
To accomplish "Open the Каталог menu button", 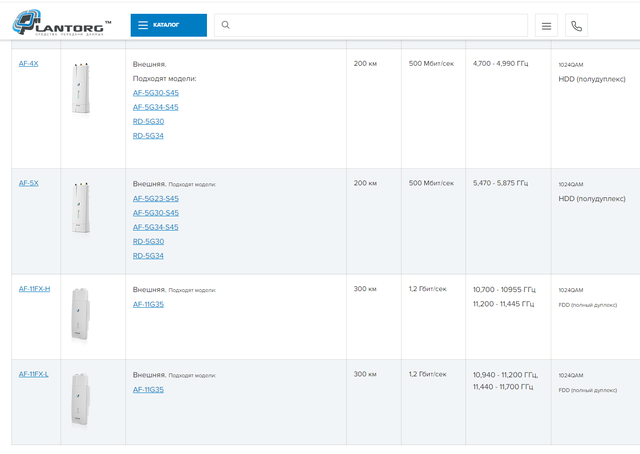I will (x=169, y=25).
